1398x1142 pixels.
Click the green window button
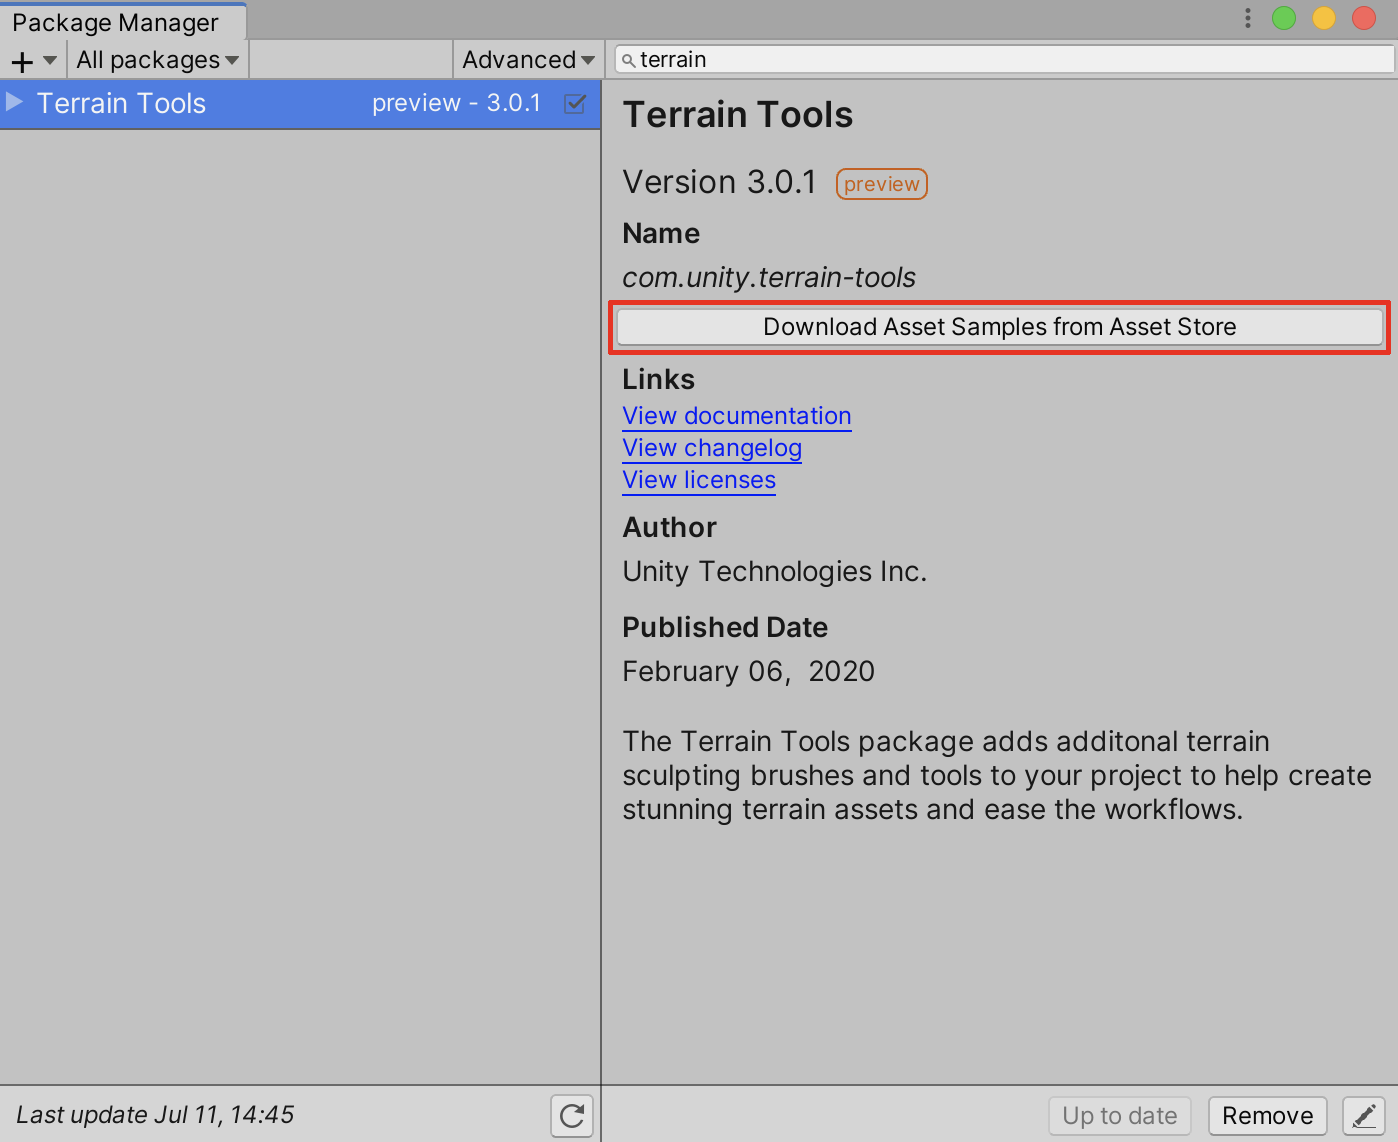(1284, 18)
